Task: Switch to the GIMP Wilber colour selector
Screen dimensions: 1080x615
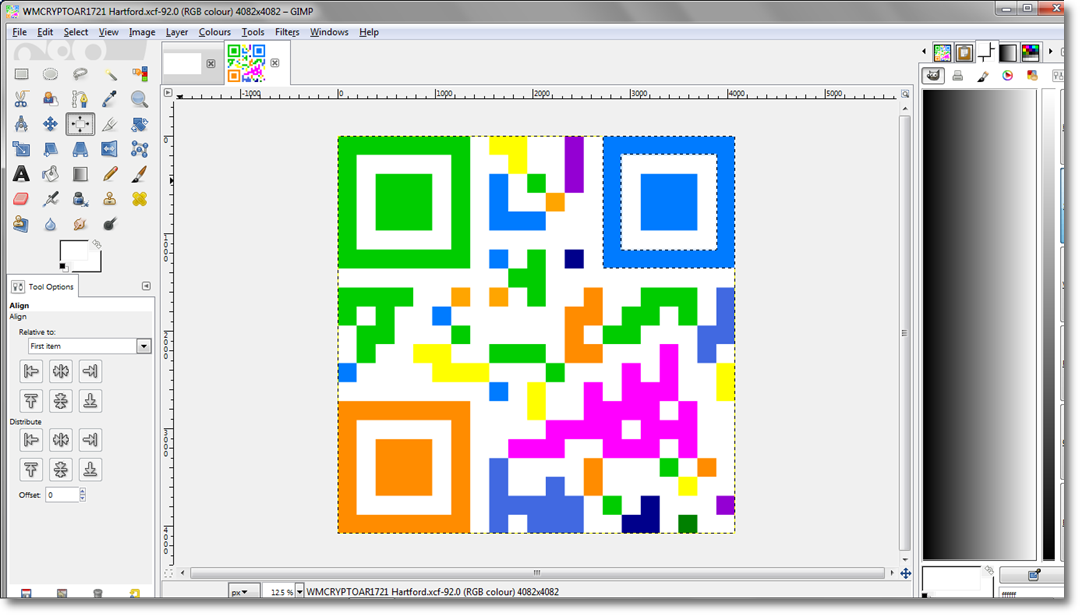Action: pyautogui.click(x=933, y=76)
